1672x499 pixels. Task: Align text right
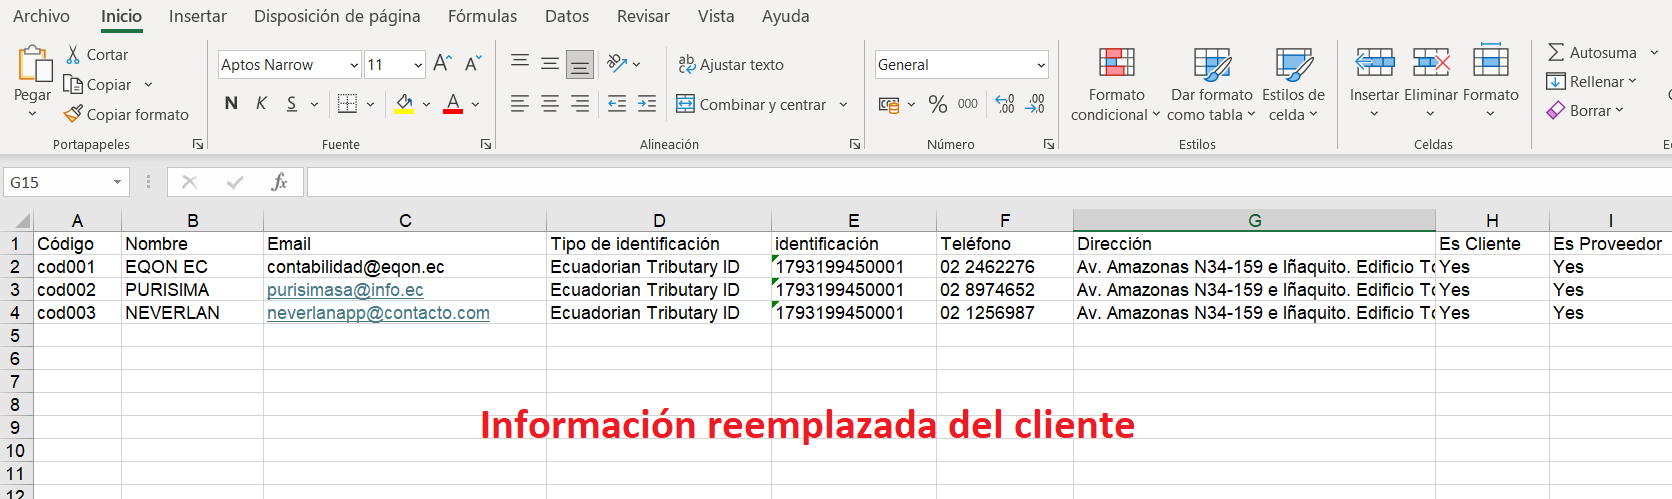tap(580, 104)
